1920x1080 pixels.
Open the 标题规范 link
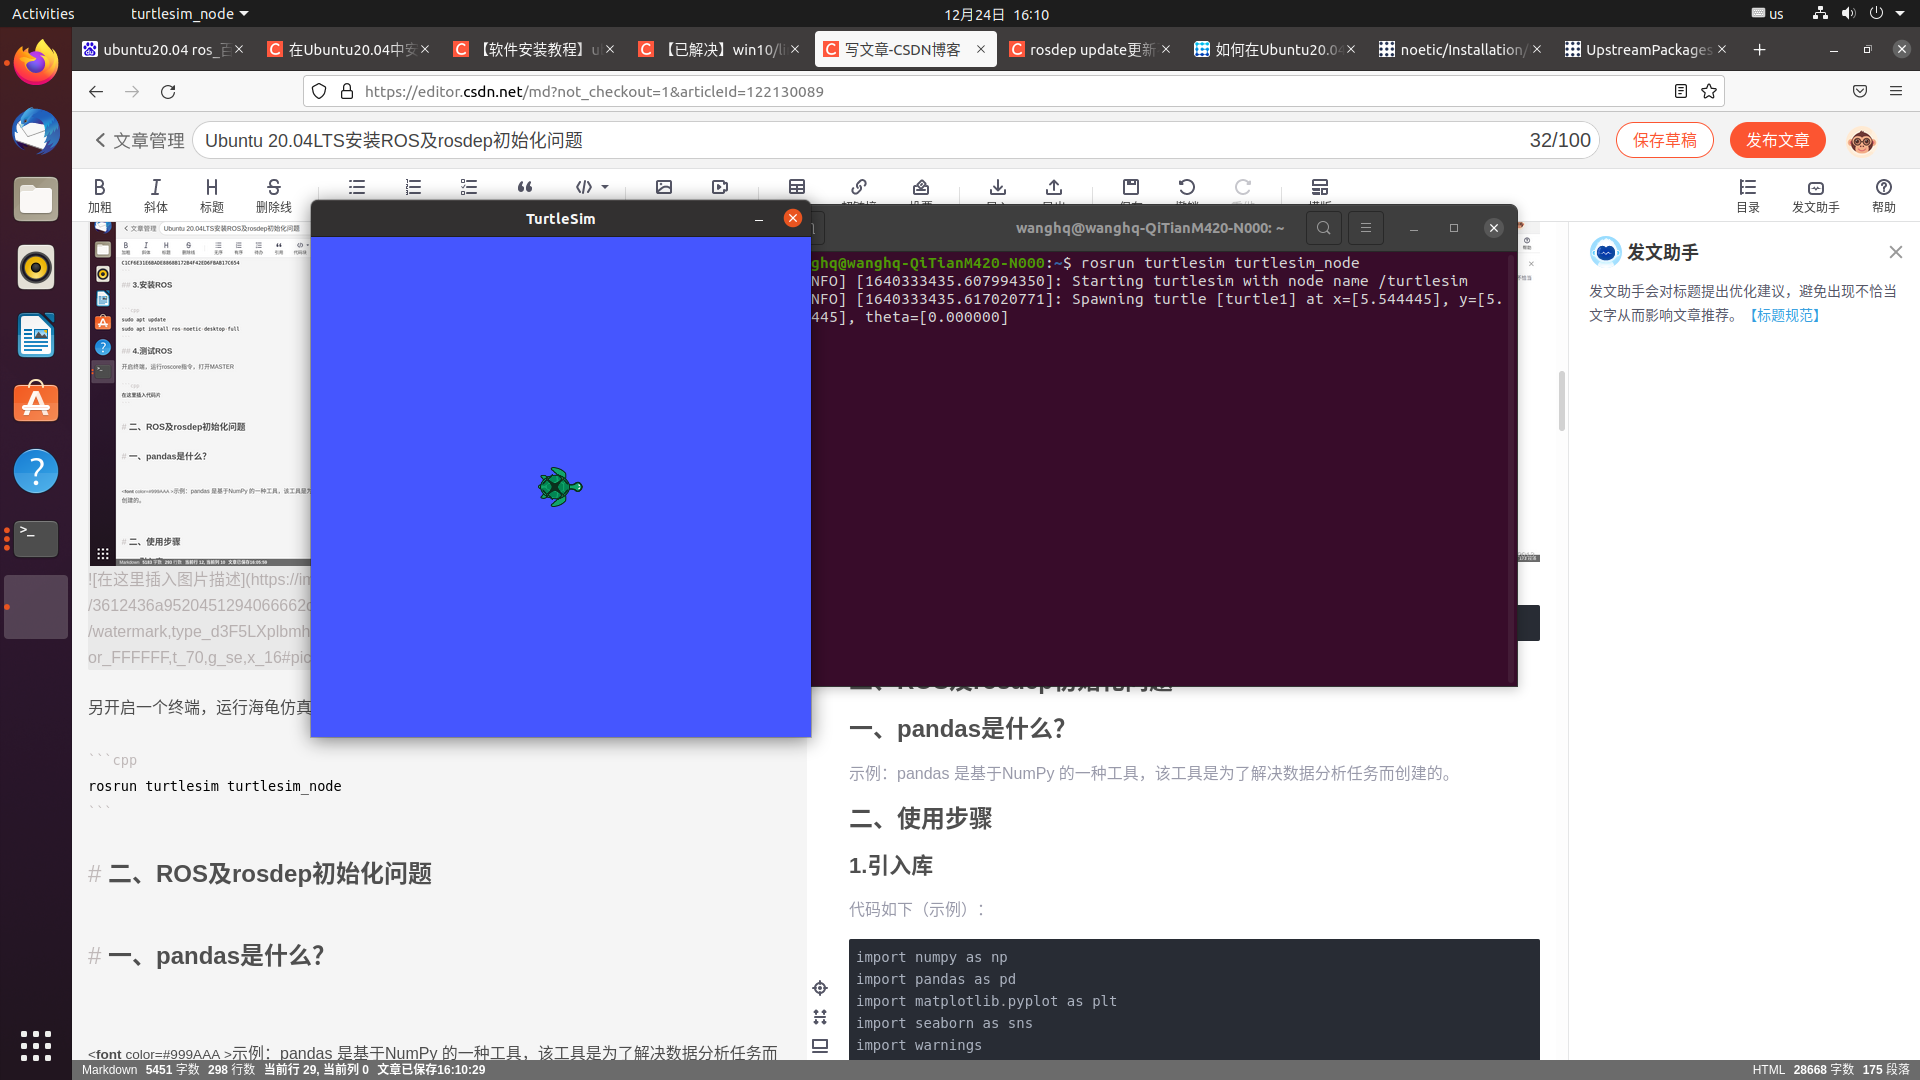click(1785, 315)
